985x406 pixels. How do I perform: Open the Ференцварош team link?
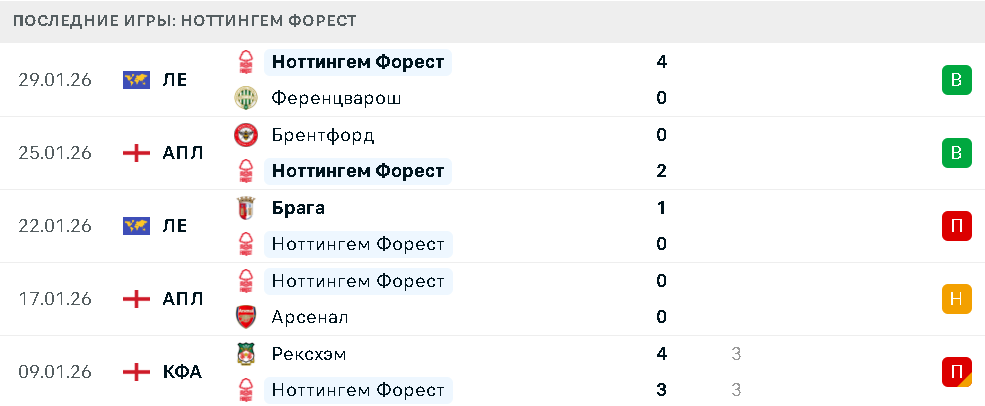[x=336, y=98]
